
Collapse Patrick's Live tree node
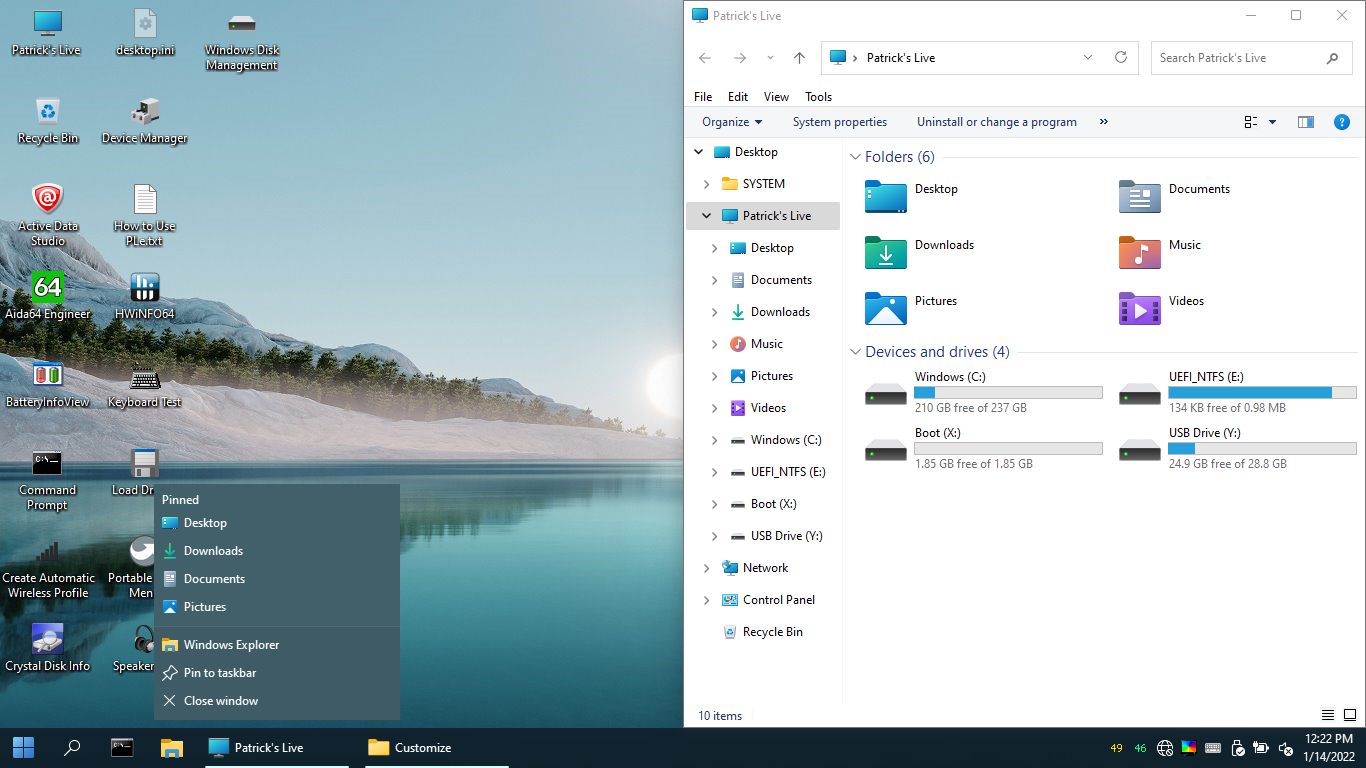706,216
